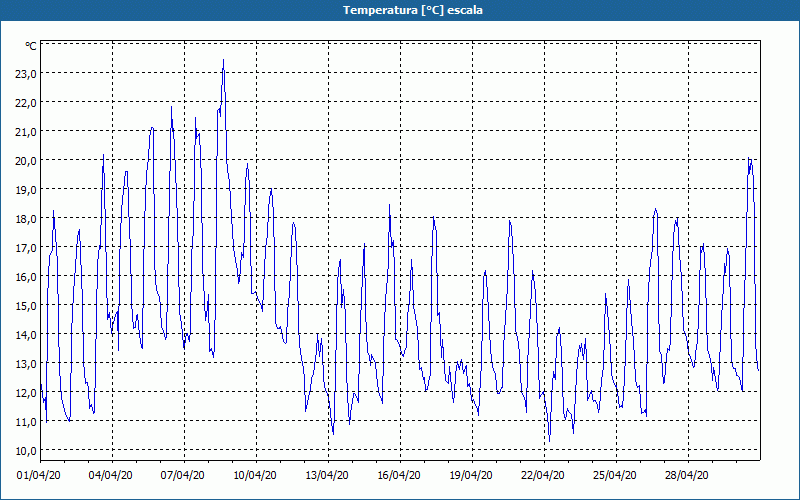Viewport: 800px width, 500px height.
Task: Click the 11,0 temperature axis value
Action: [26, 421]
